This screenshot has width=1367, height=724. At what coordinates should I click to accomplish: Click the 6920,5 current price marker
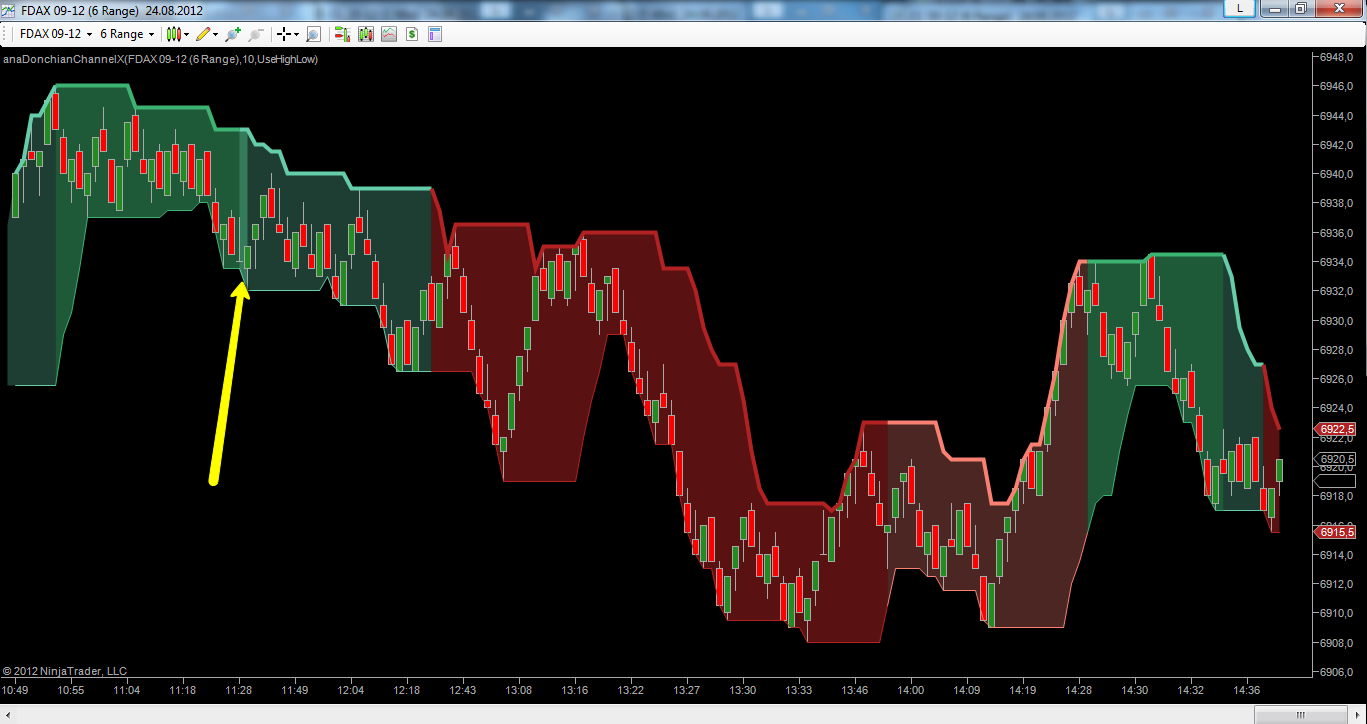tap(1337, 459)
